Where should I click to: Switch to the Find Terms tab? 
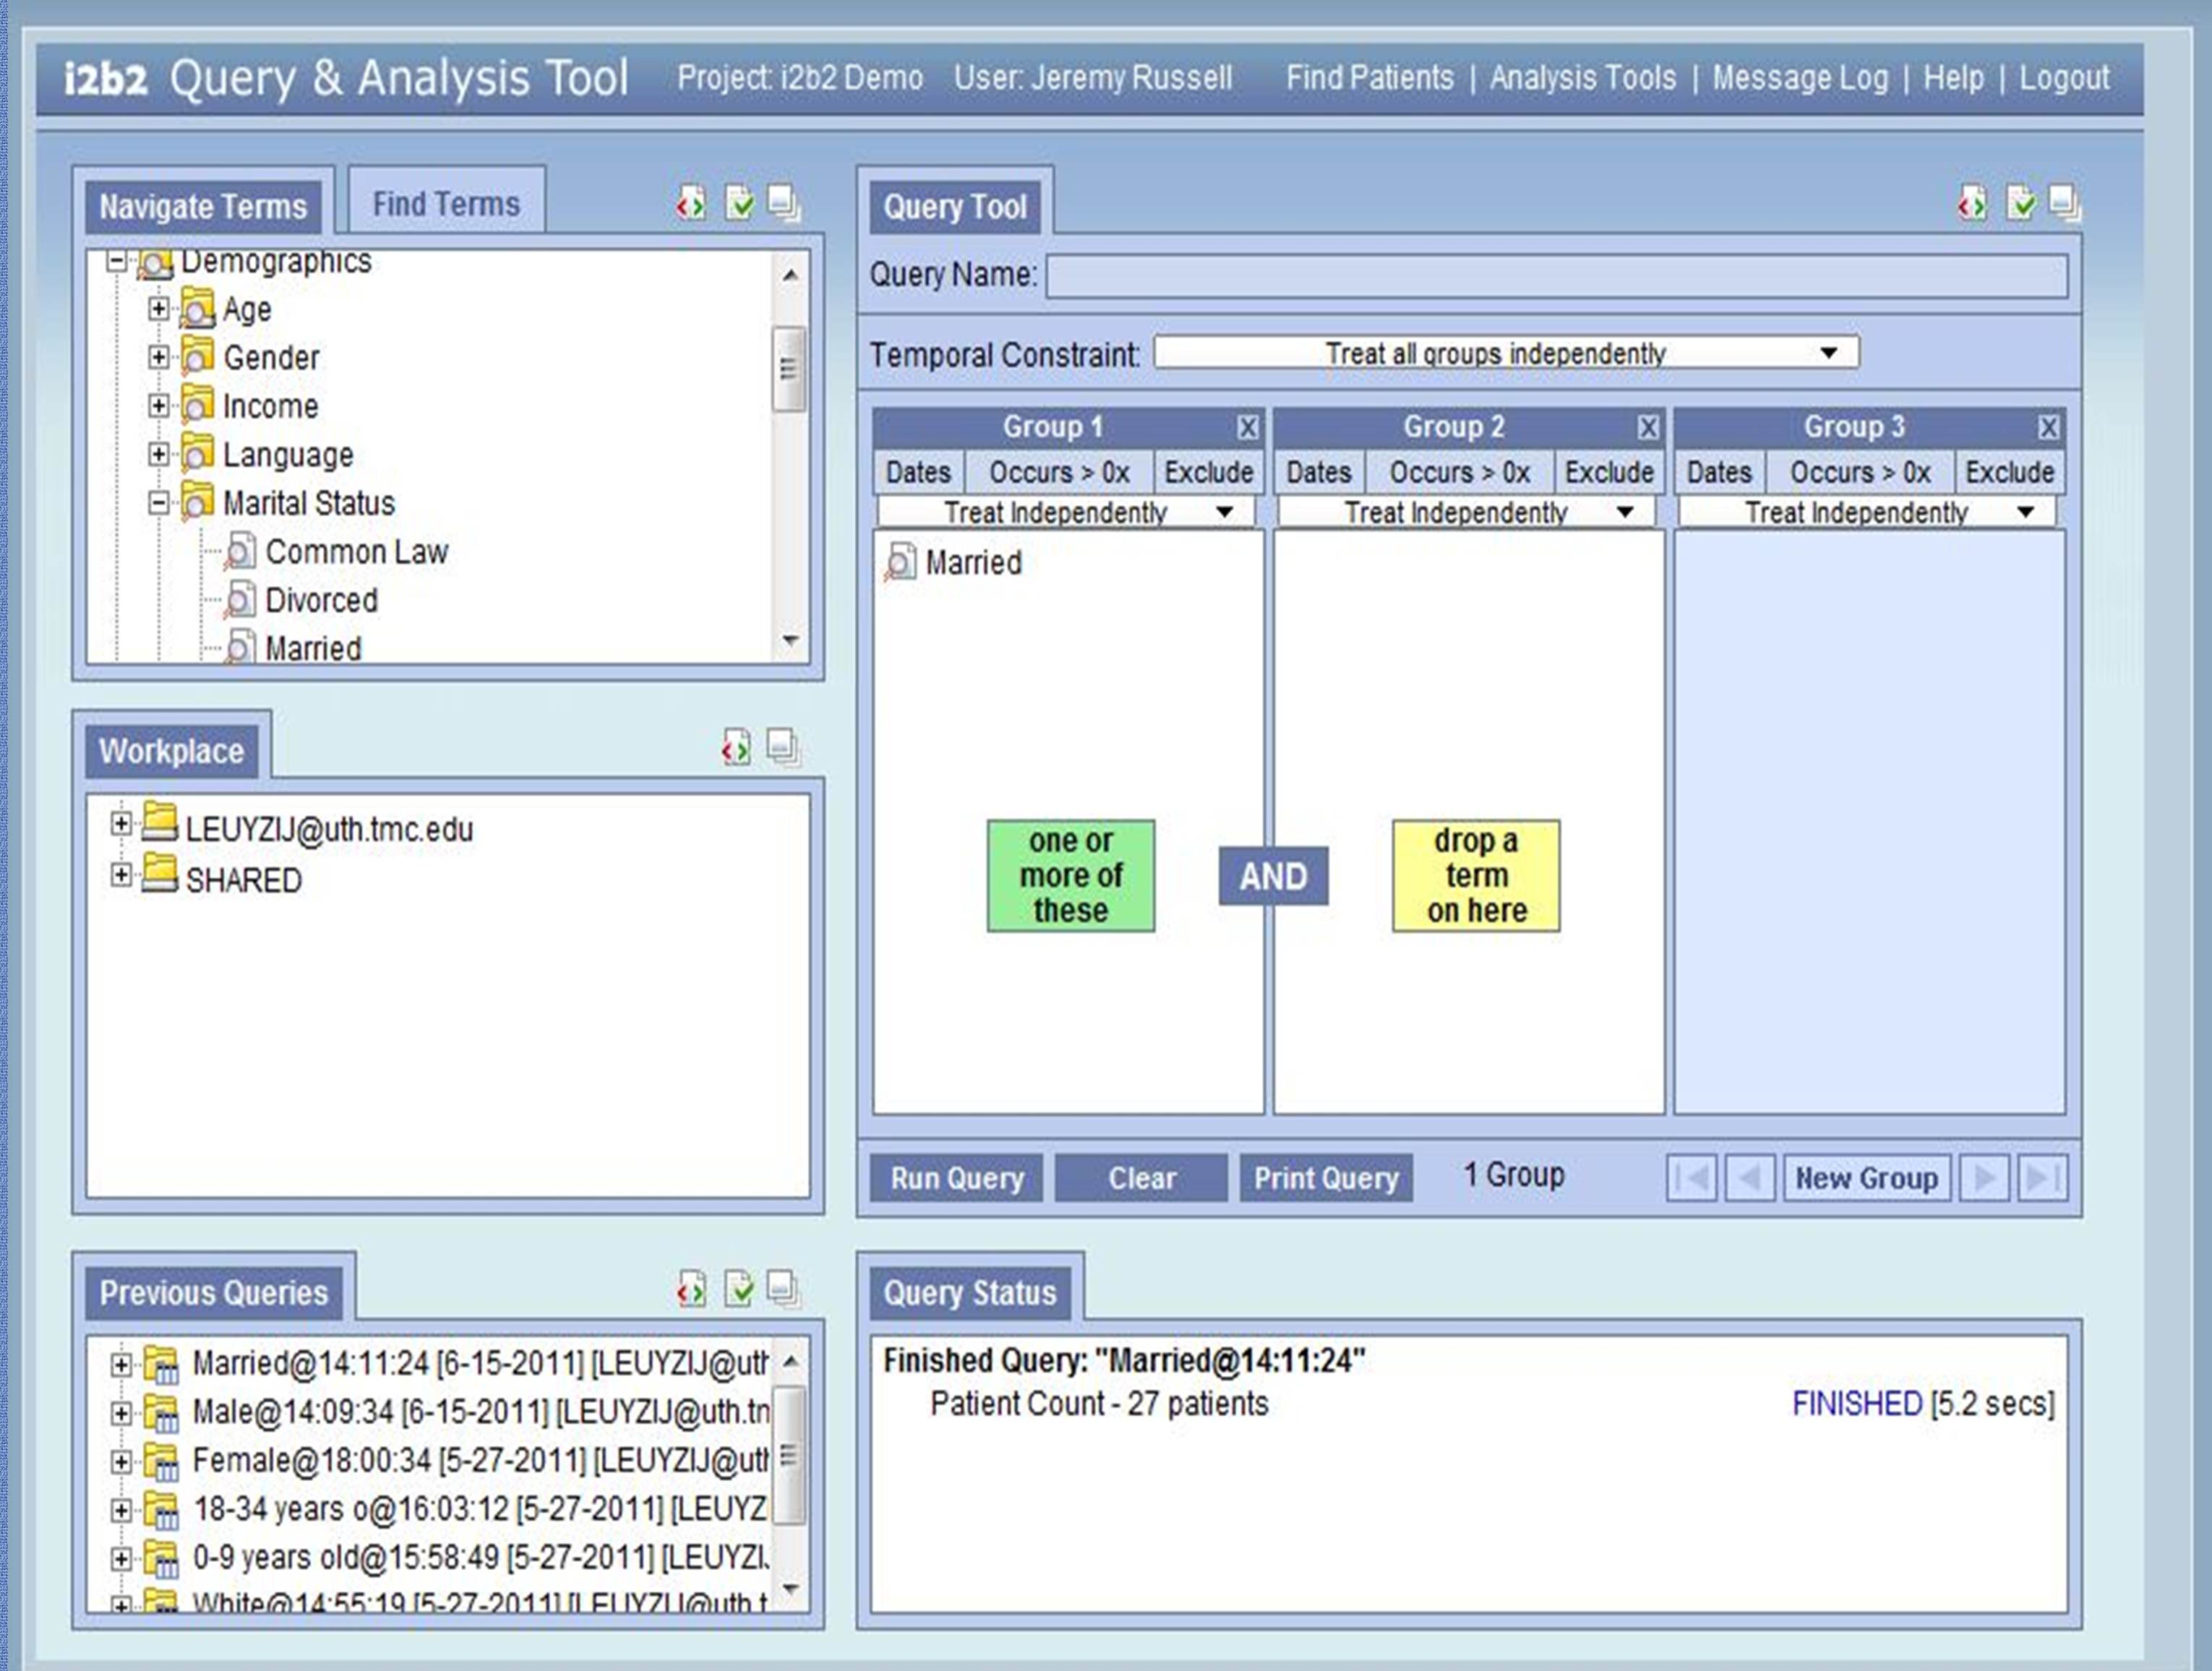pos(446,204)
